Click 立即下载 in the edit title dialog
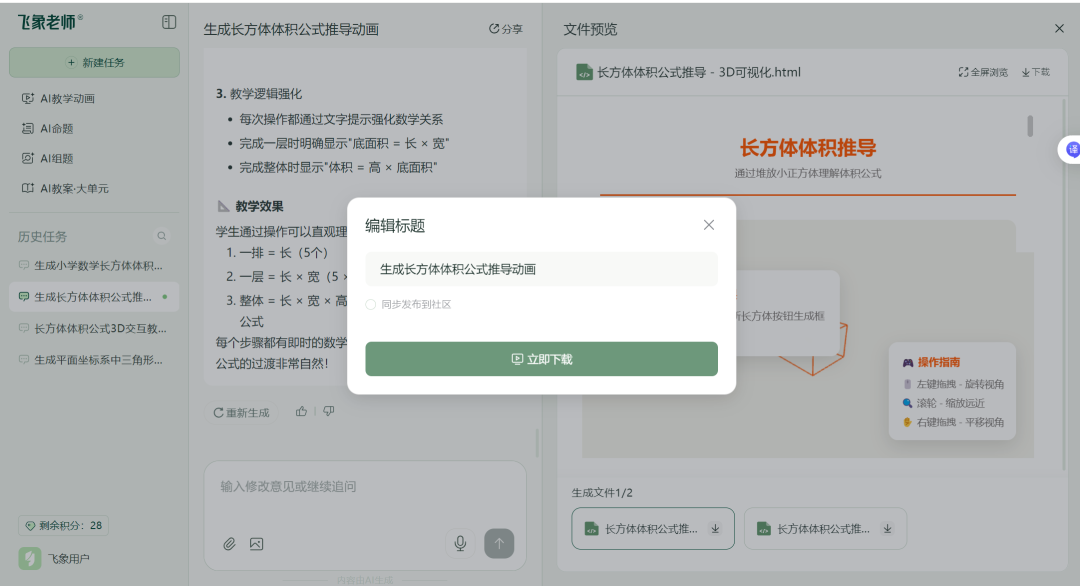Viewport: 1080px width, 586px height. click(541, 358)
